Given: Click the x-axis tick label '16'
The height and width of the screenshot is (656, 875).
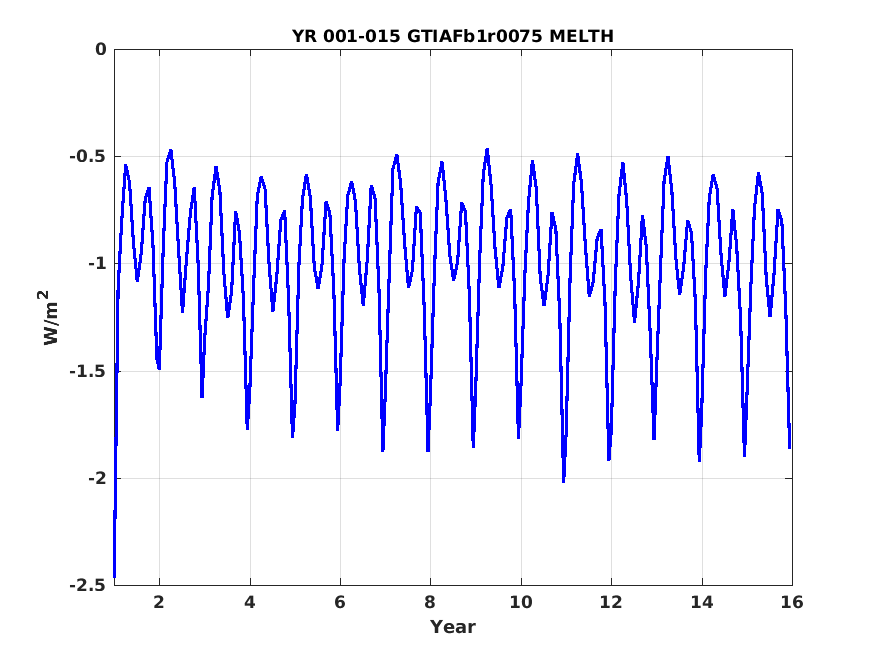Looking at the screenshot, I should (792, 602).
